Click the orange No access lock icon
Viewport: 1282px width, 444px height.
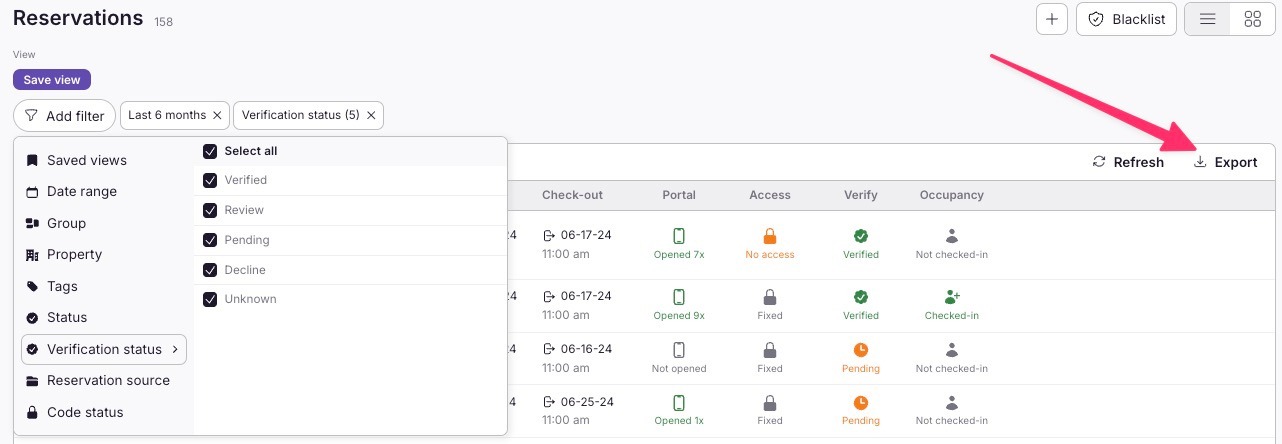(x=769, y=237)
